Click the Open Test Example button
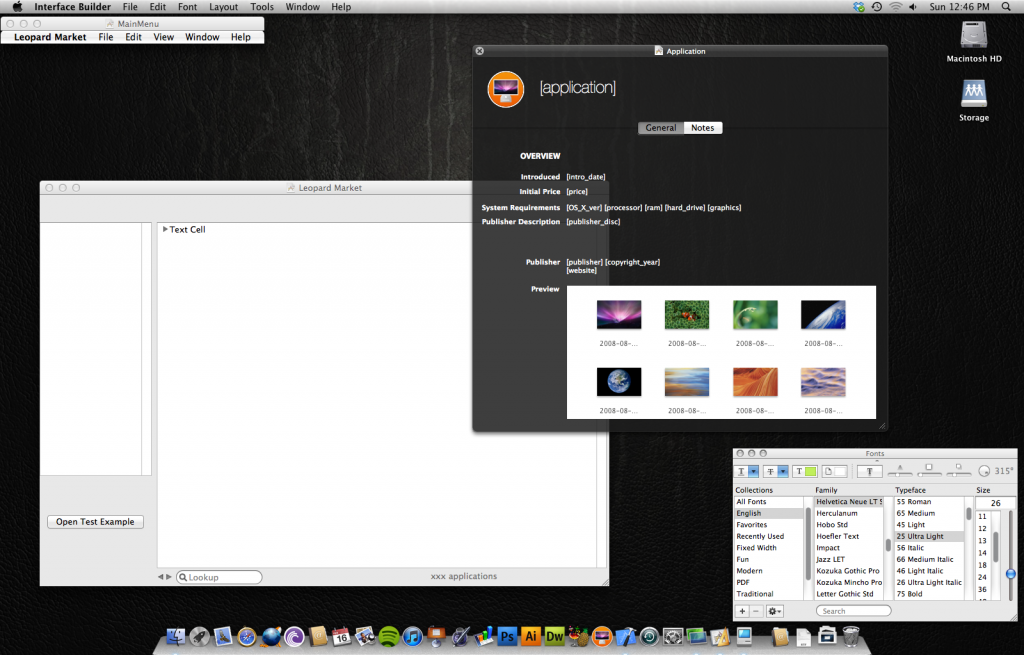Screen dimensions: 1024x655 (95, 522)
